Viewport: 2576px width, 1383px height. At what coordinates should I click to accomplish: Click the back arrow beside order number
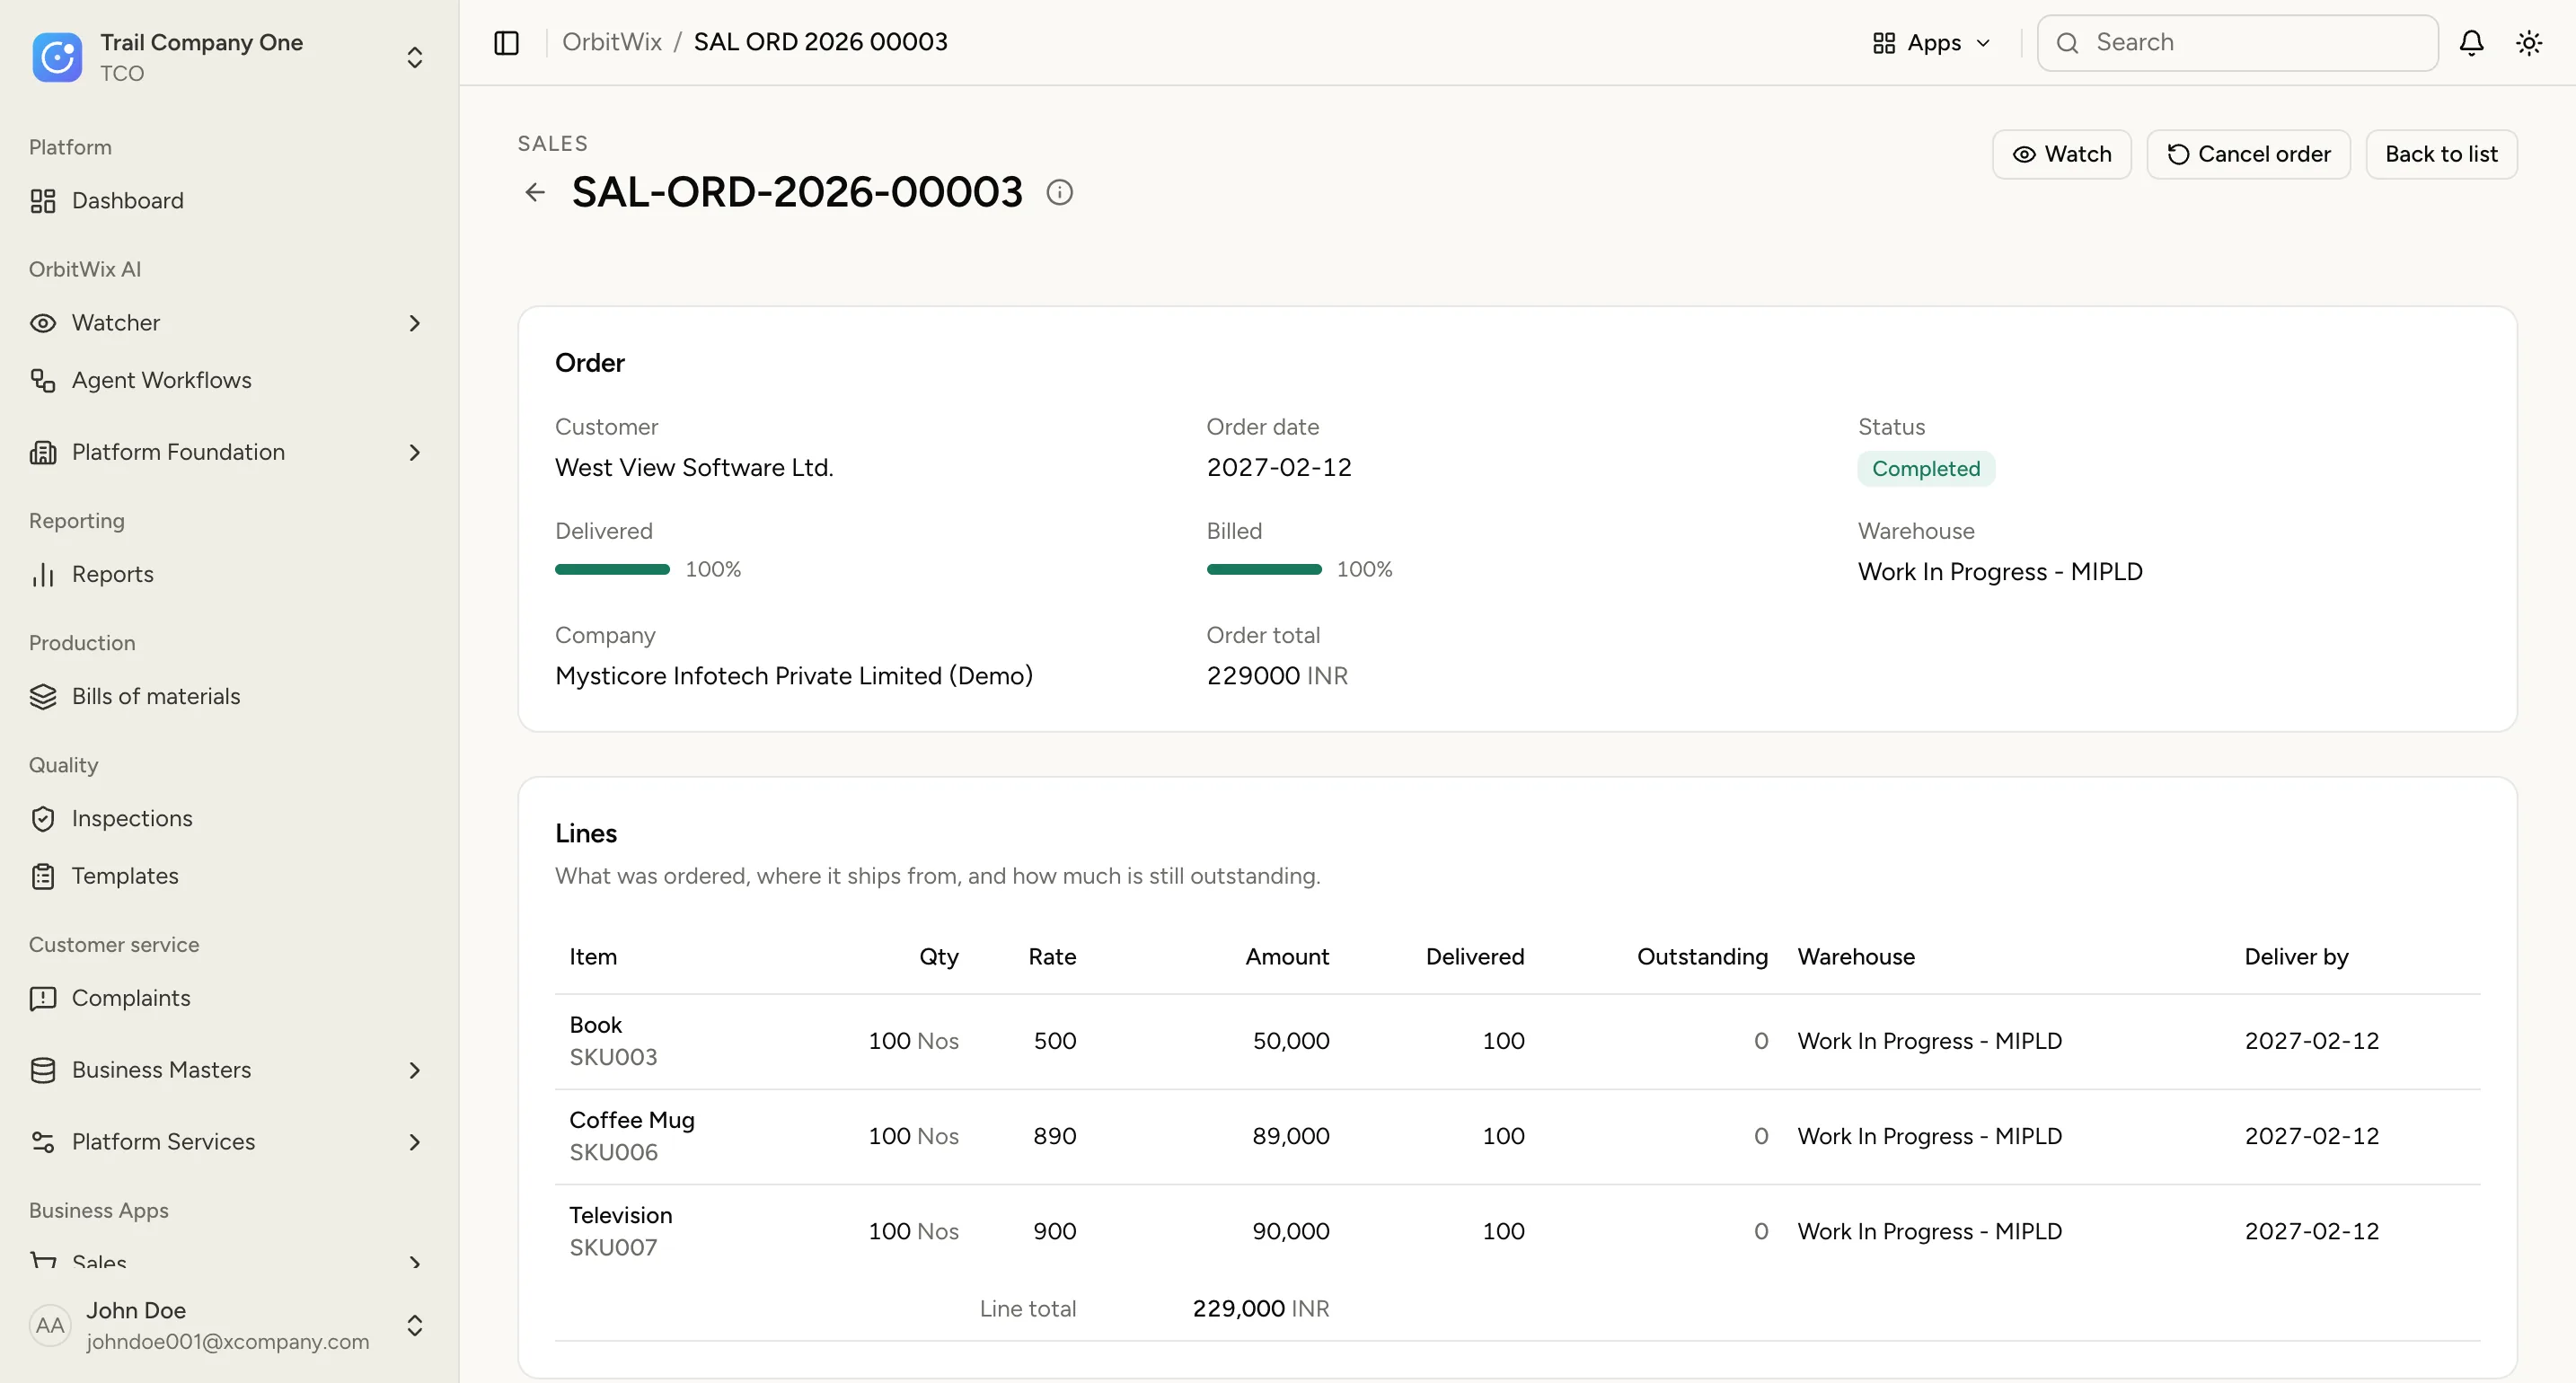(x=535, y=192)
